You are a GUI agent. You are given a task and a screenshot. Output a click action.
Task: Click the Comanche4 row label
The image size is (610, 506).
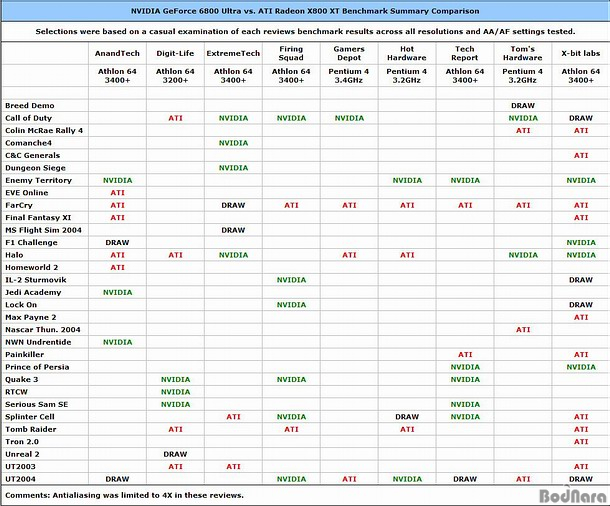pos(28,143)
